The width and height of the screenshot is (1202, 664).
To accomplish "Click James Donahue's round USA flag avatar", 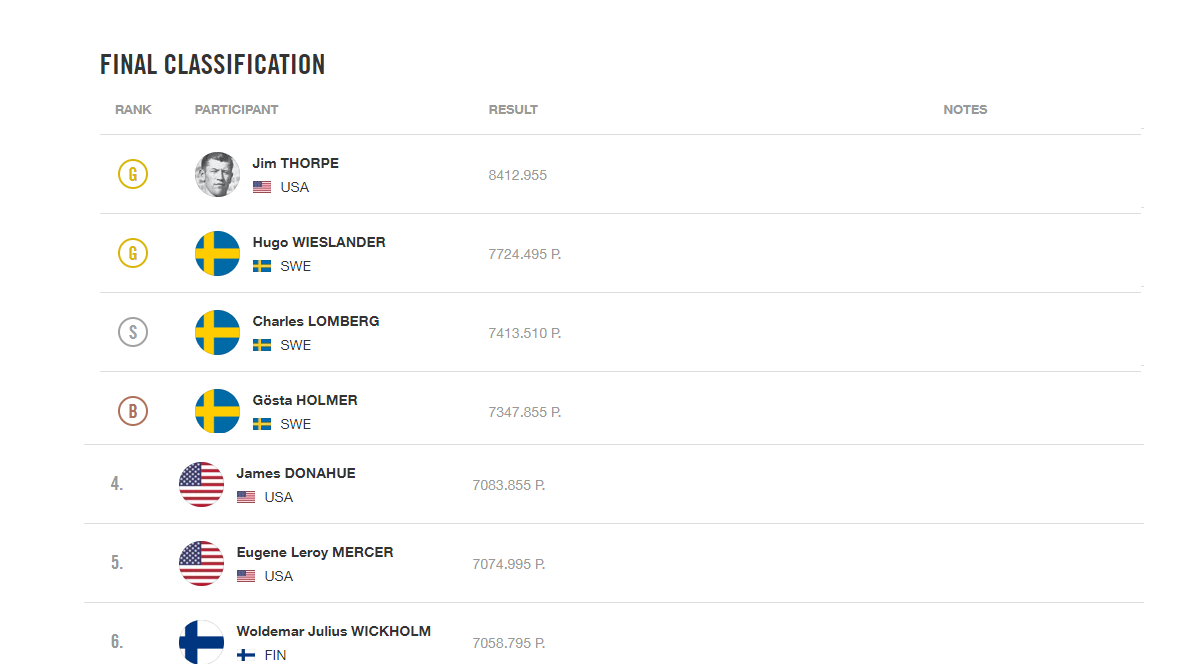I will pyautogui.click(x=201, y=485).
